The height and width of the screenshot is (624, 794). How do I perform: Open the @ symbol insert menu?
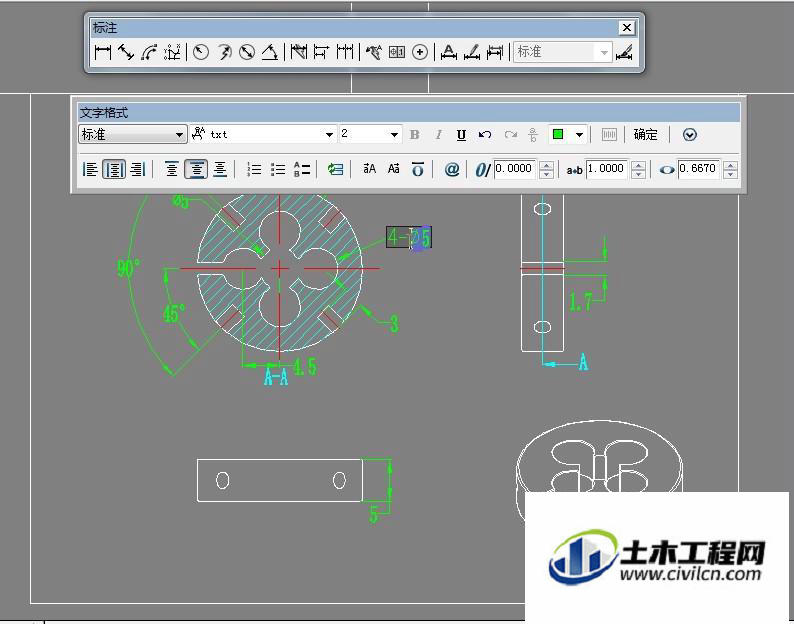click(451, 169)
